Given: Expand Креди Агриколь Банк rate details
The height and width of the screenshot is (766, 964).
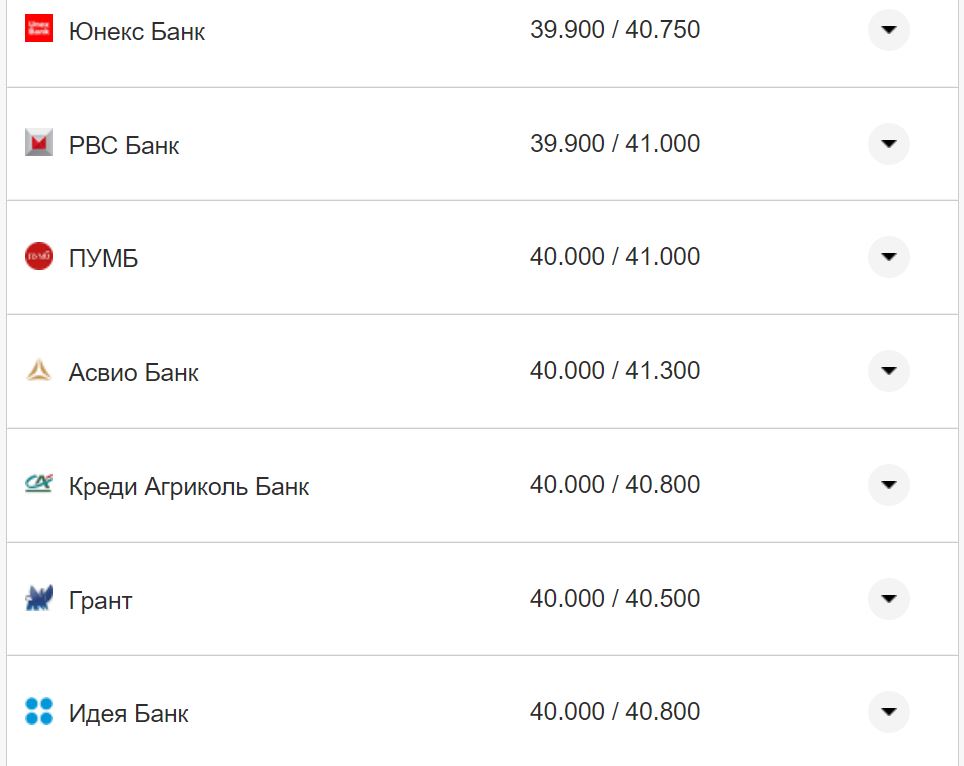Looking at the screenshot, I should point(888,485).
